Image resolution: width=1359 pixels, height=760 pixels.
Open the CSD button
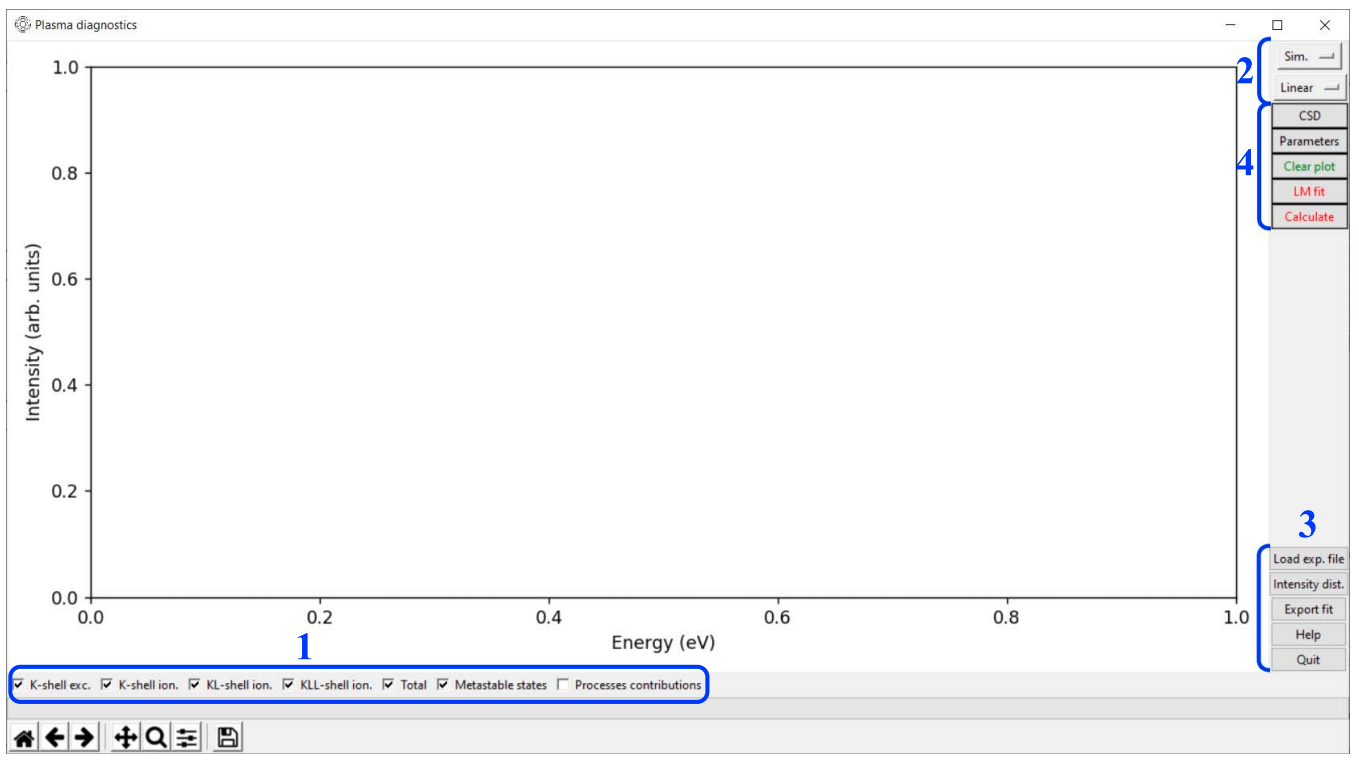click(x=1308, y=116)
